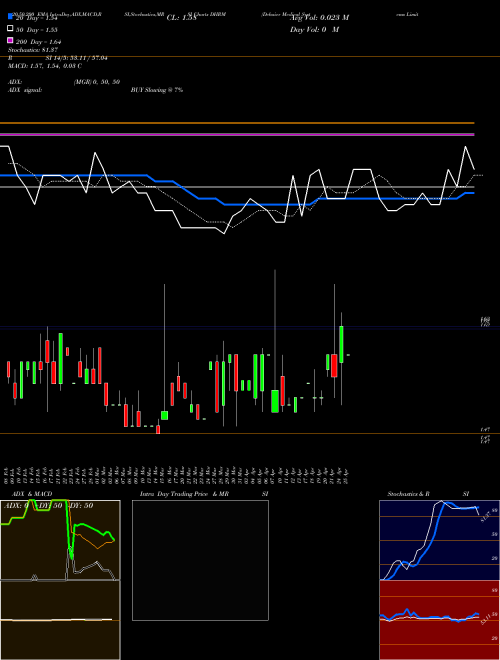Click the white 50 Day legend swatch
The image size is (500, 660).
10,29
